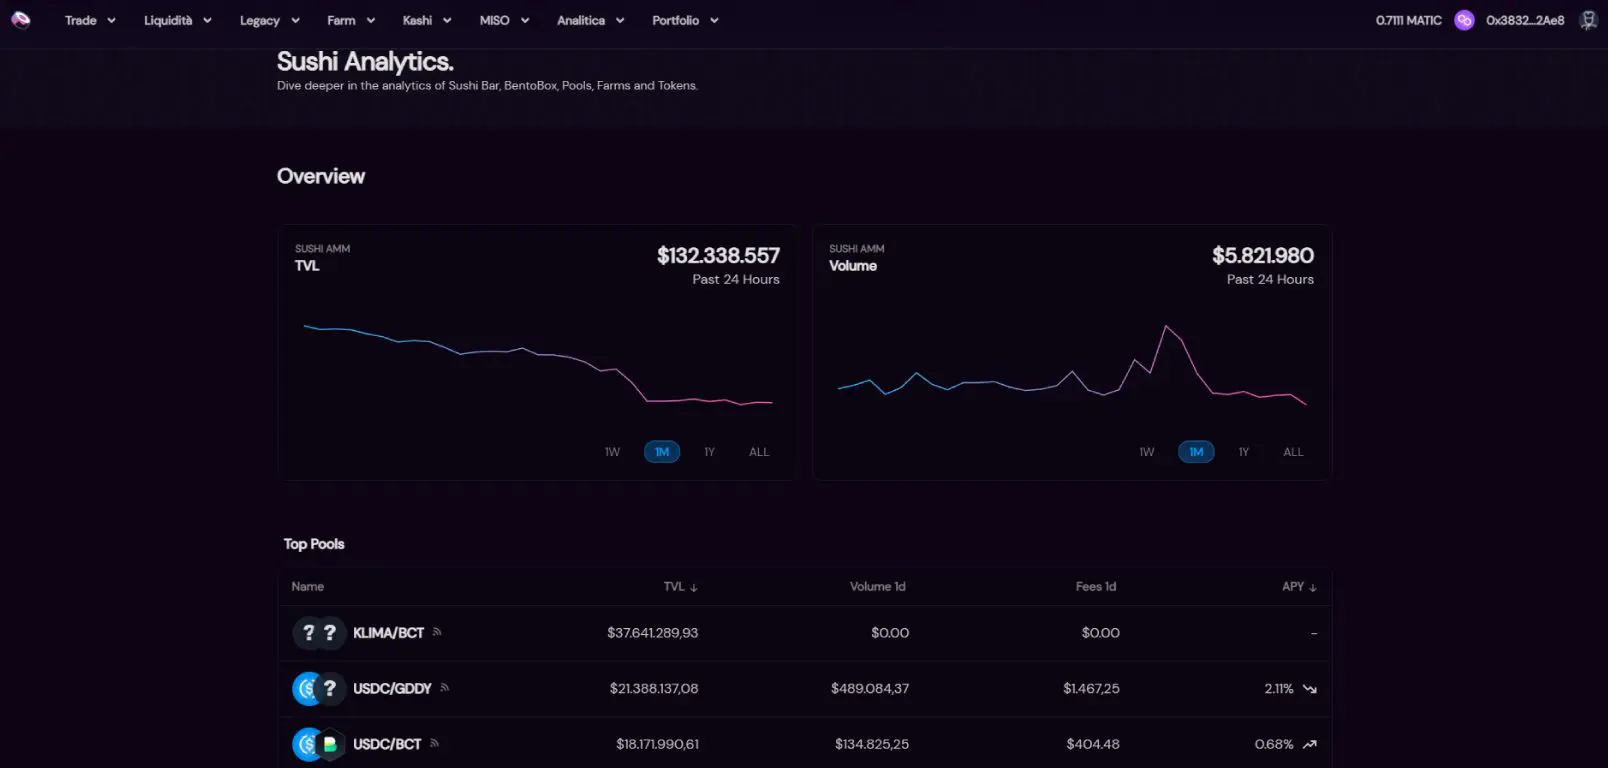Click the Overview section heading
Screen dimensions: 1608x768
pyautogui.click(x=321, y=176)
